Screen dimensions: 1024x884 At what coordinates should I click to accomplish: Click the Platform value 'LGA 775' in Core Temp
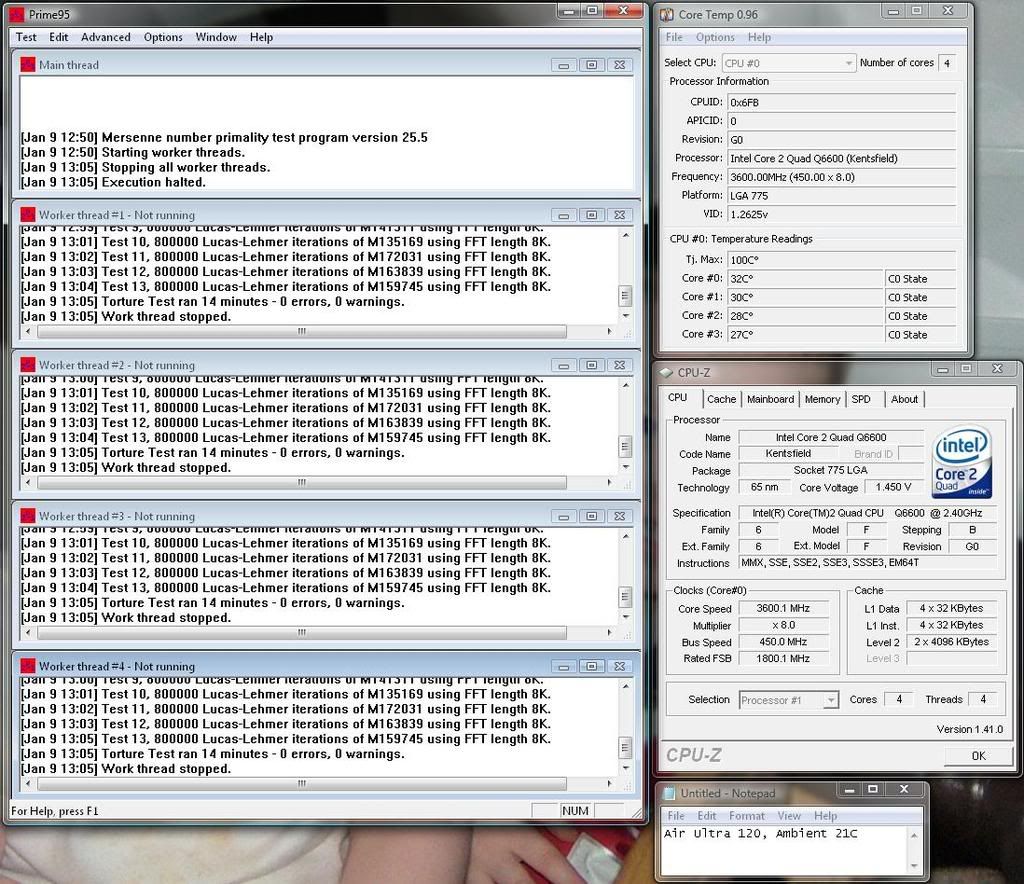point(841,195)
